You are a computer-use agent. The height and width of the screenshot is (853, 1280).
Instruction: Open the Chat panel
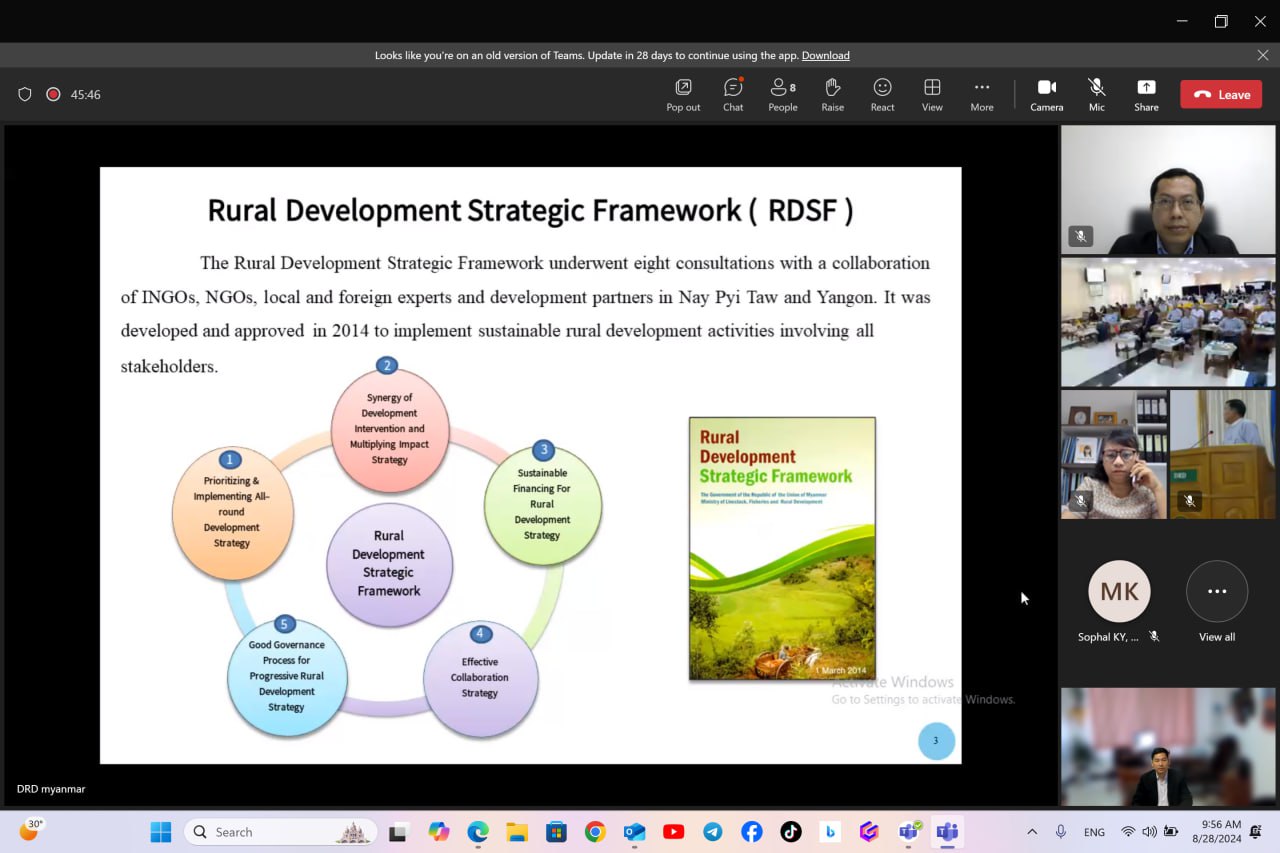733,94
